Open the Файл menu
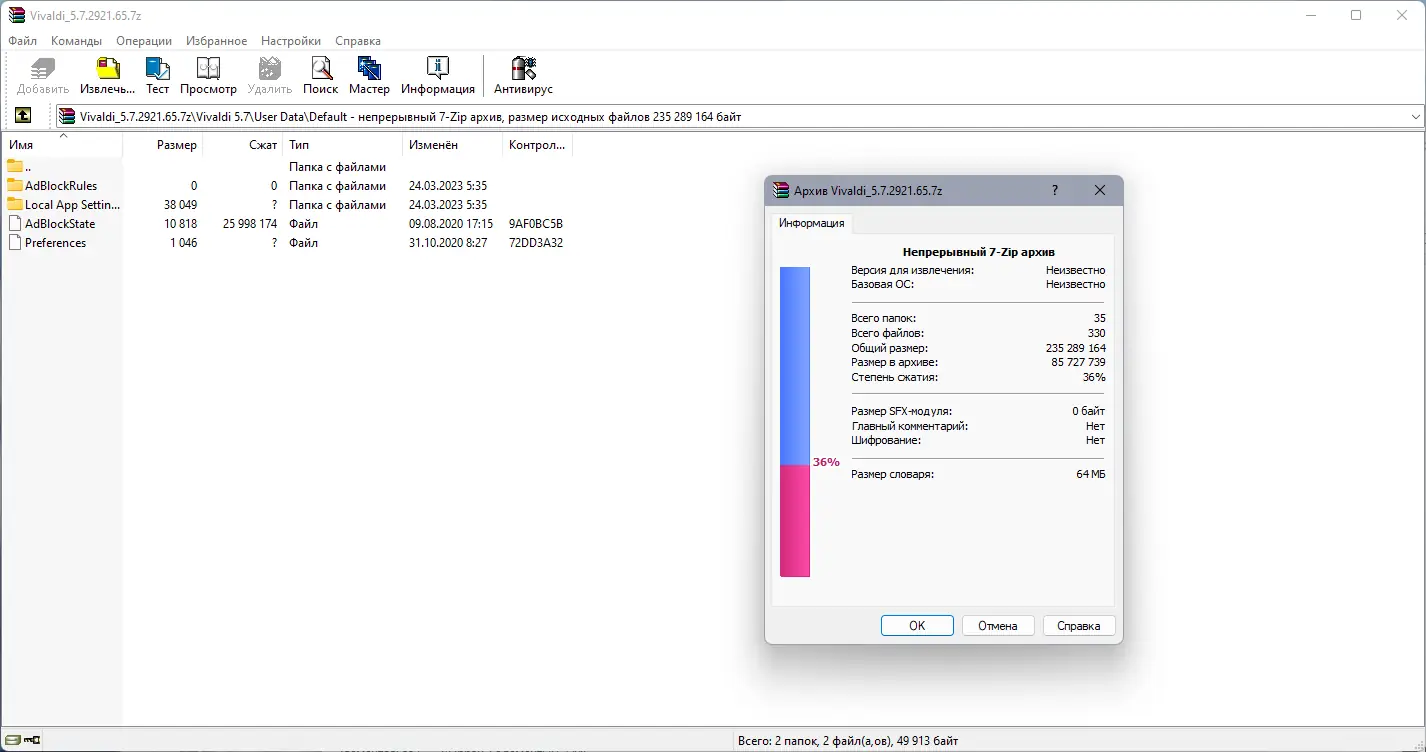 click(x=23, y=41)
